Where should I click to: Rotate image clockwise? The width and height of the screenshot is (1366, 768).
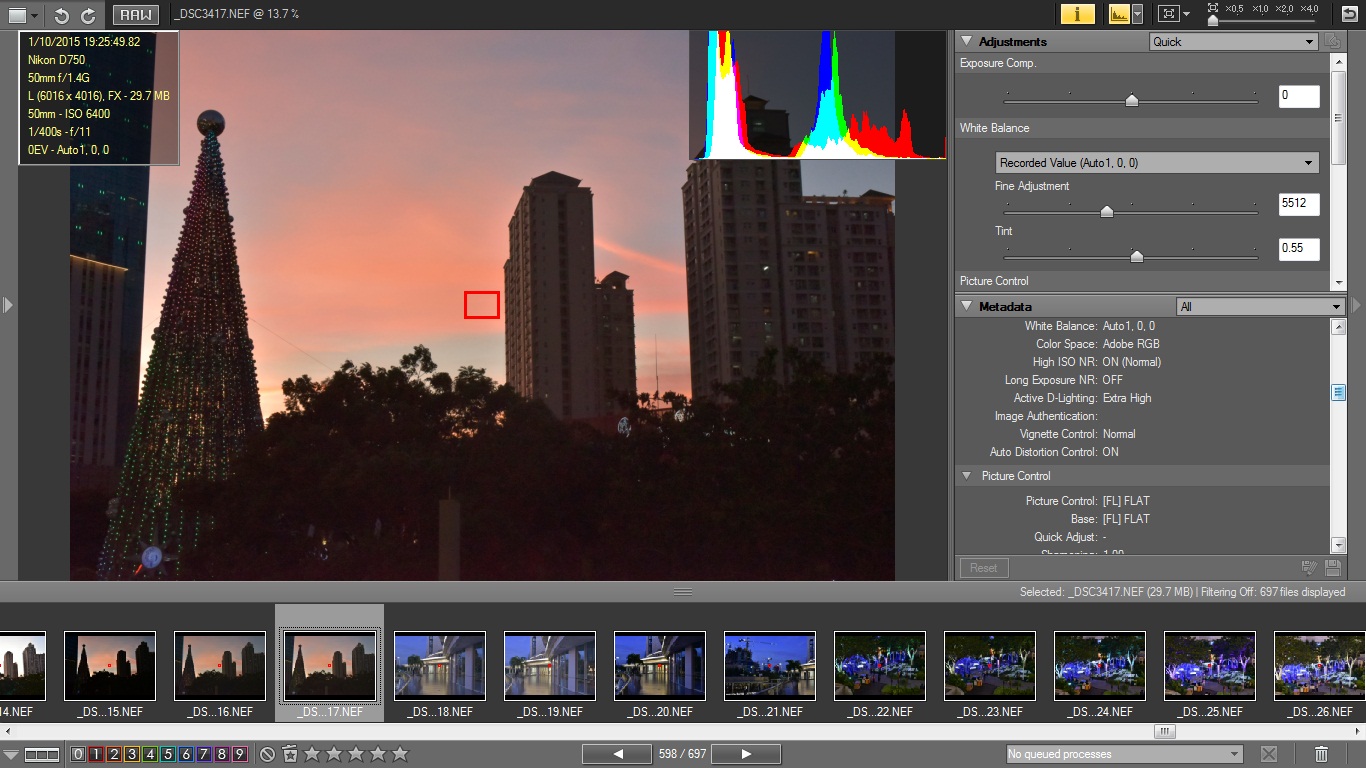[x=88, y=15]
